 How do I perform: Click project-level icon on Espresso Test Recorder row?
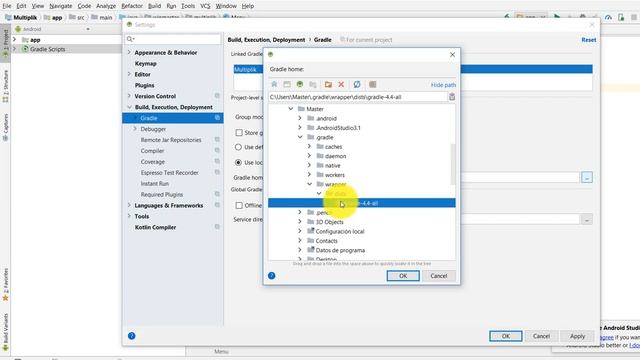click(217, 173)
